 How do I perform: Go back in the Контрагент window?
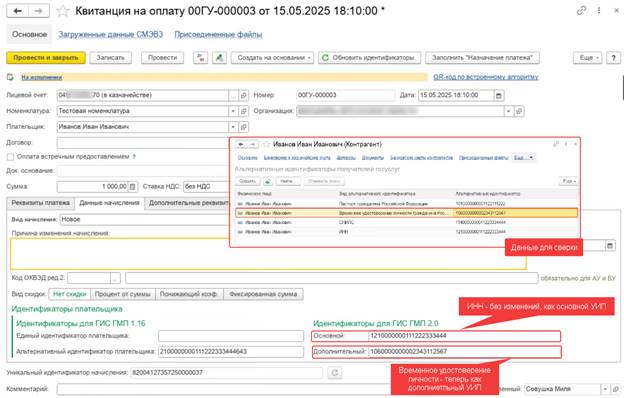coord(241,144)
